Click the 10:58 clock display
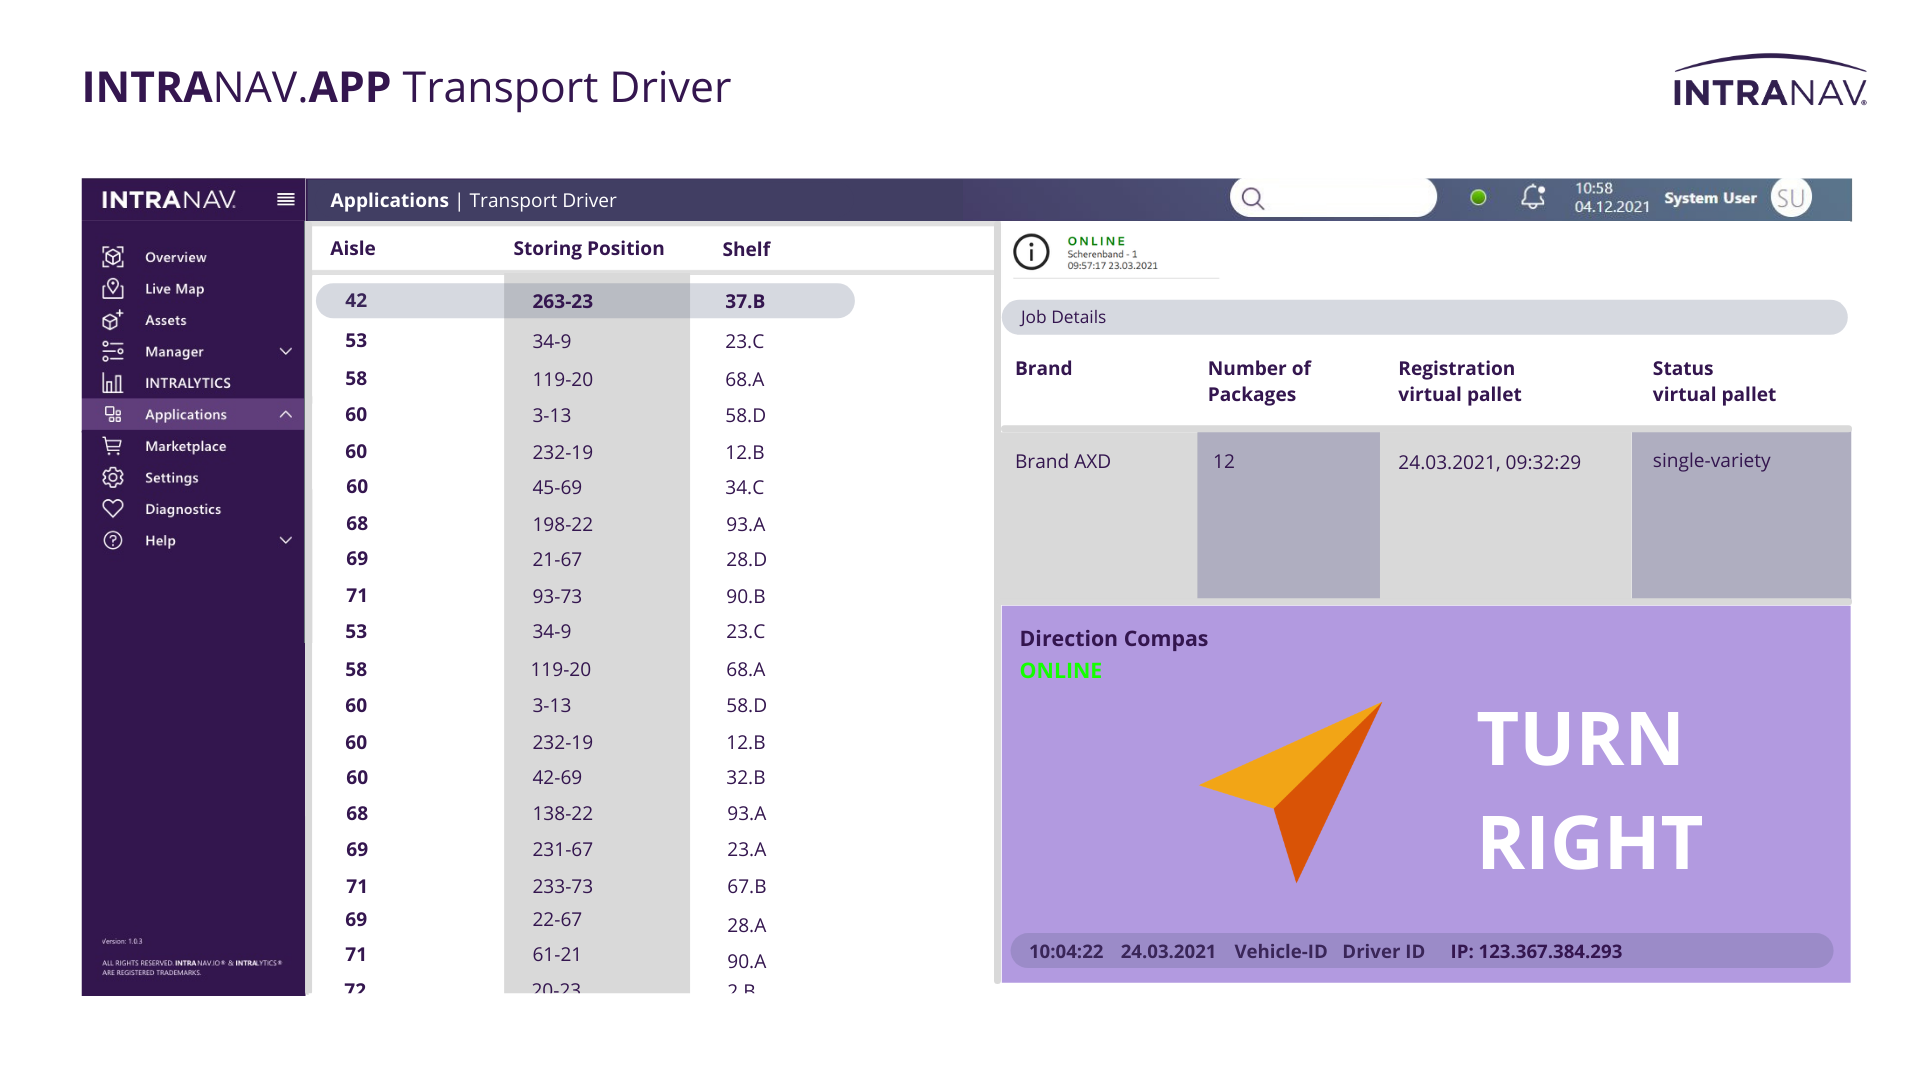This screenshot has width=1920, height=1080. pos(1594,188)
